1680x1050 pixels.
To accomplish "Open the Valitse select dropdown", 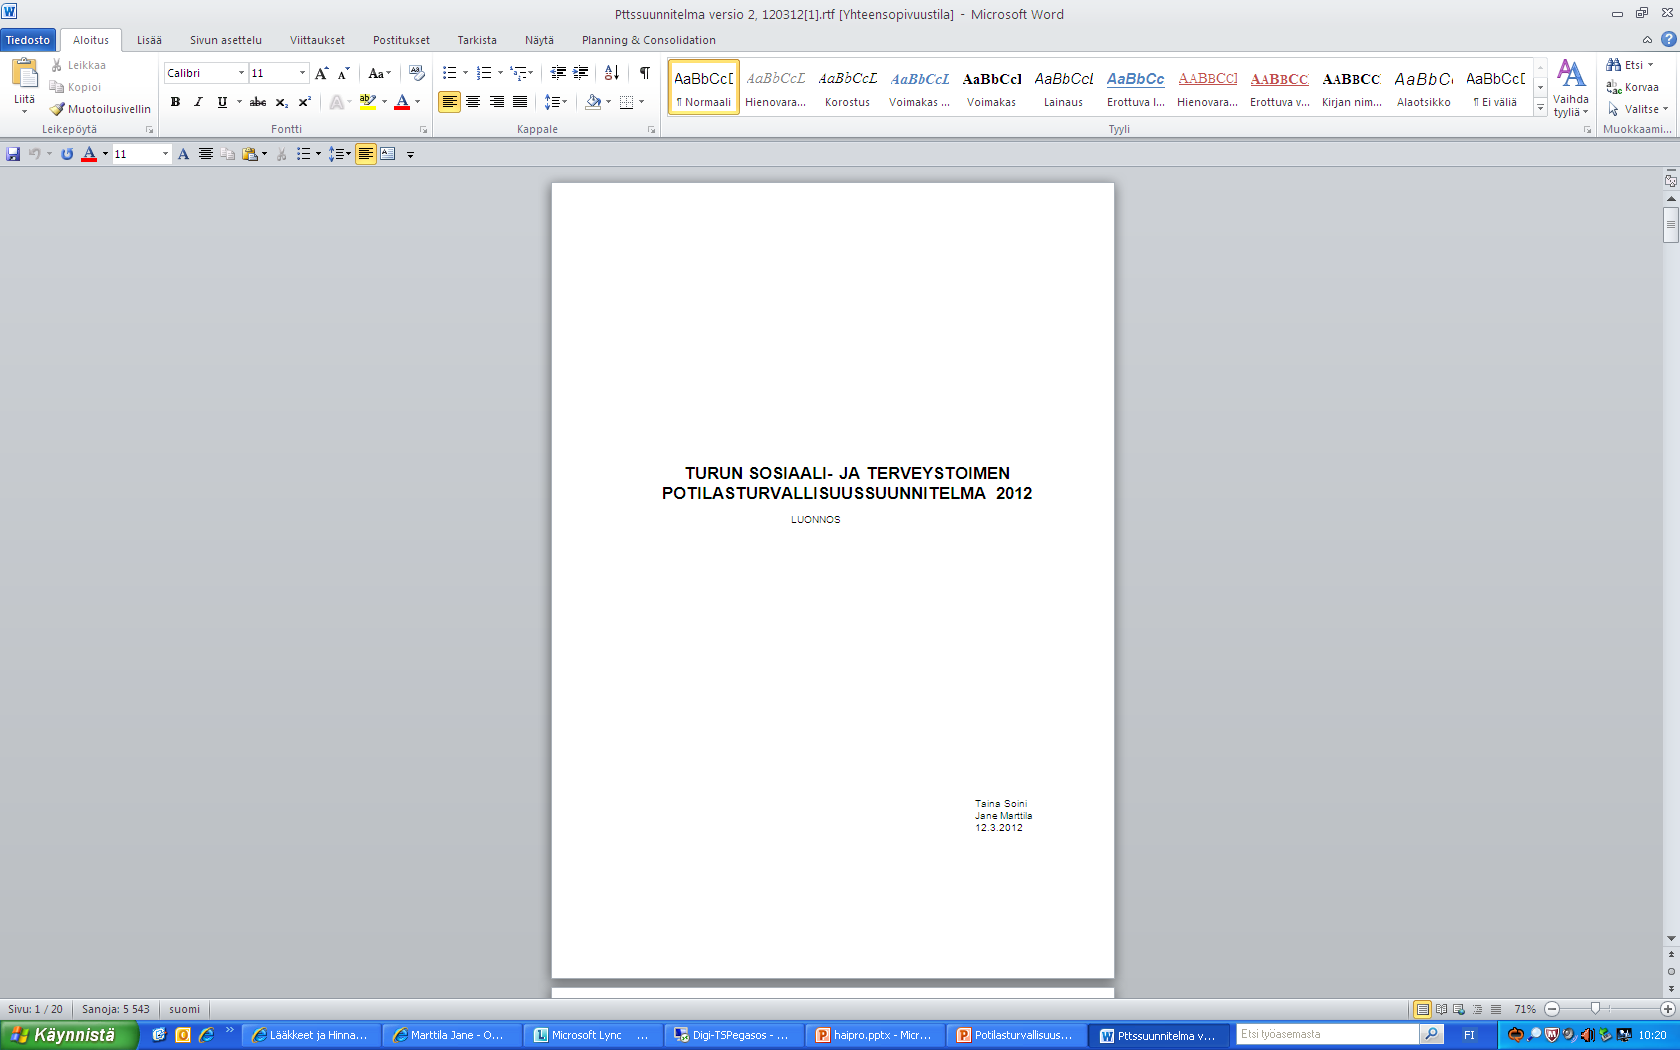I will point(1638,109).
